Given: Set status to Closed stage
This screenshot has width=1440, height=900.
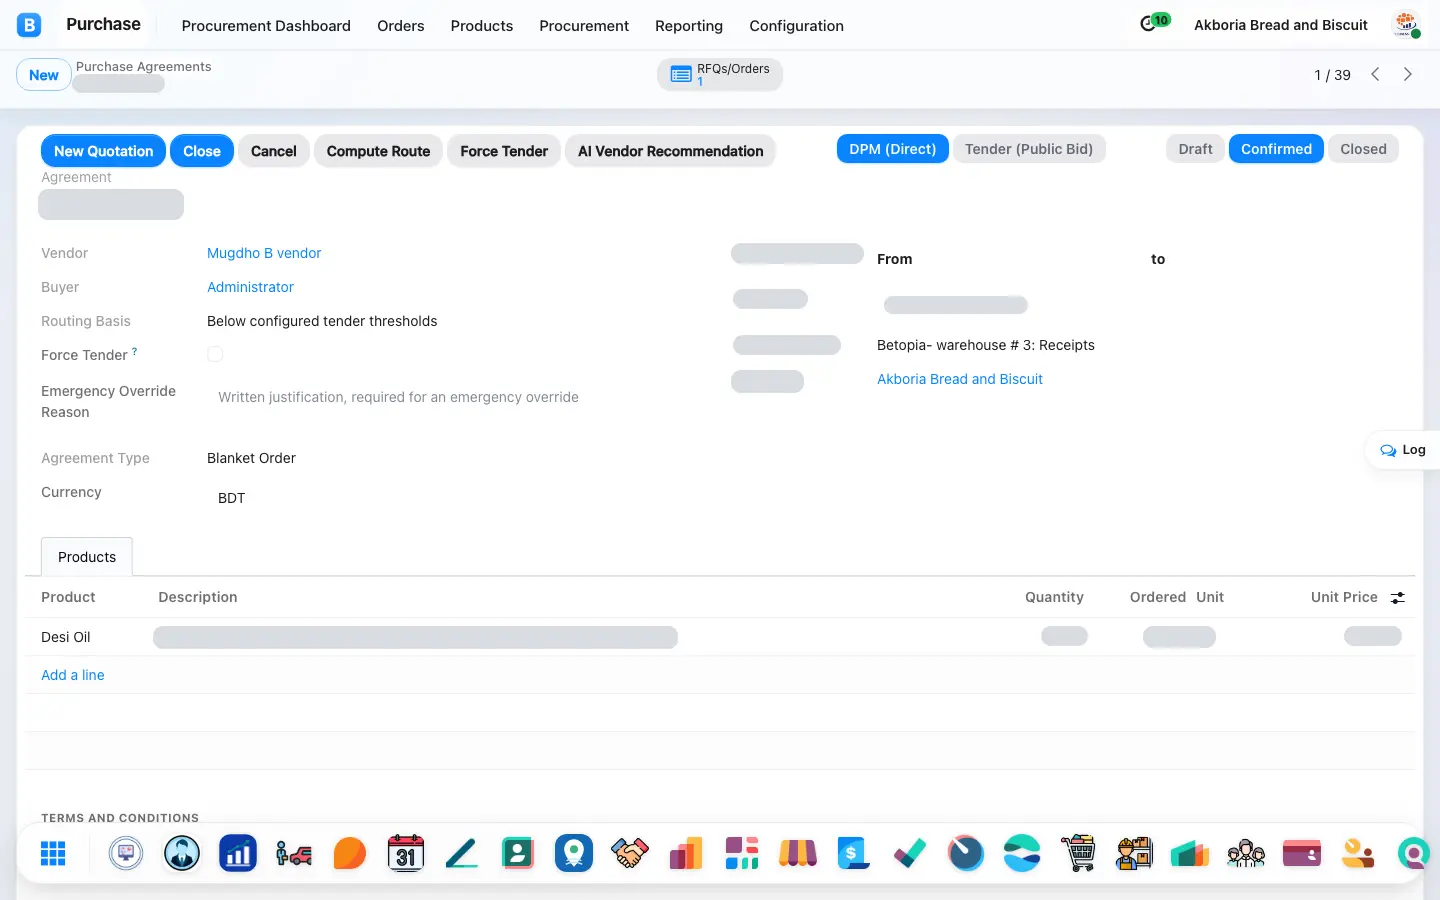Looking at the screenshot, I should [1363, 149].
